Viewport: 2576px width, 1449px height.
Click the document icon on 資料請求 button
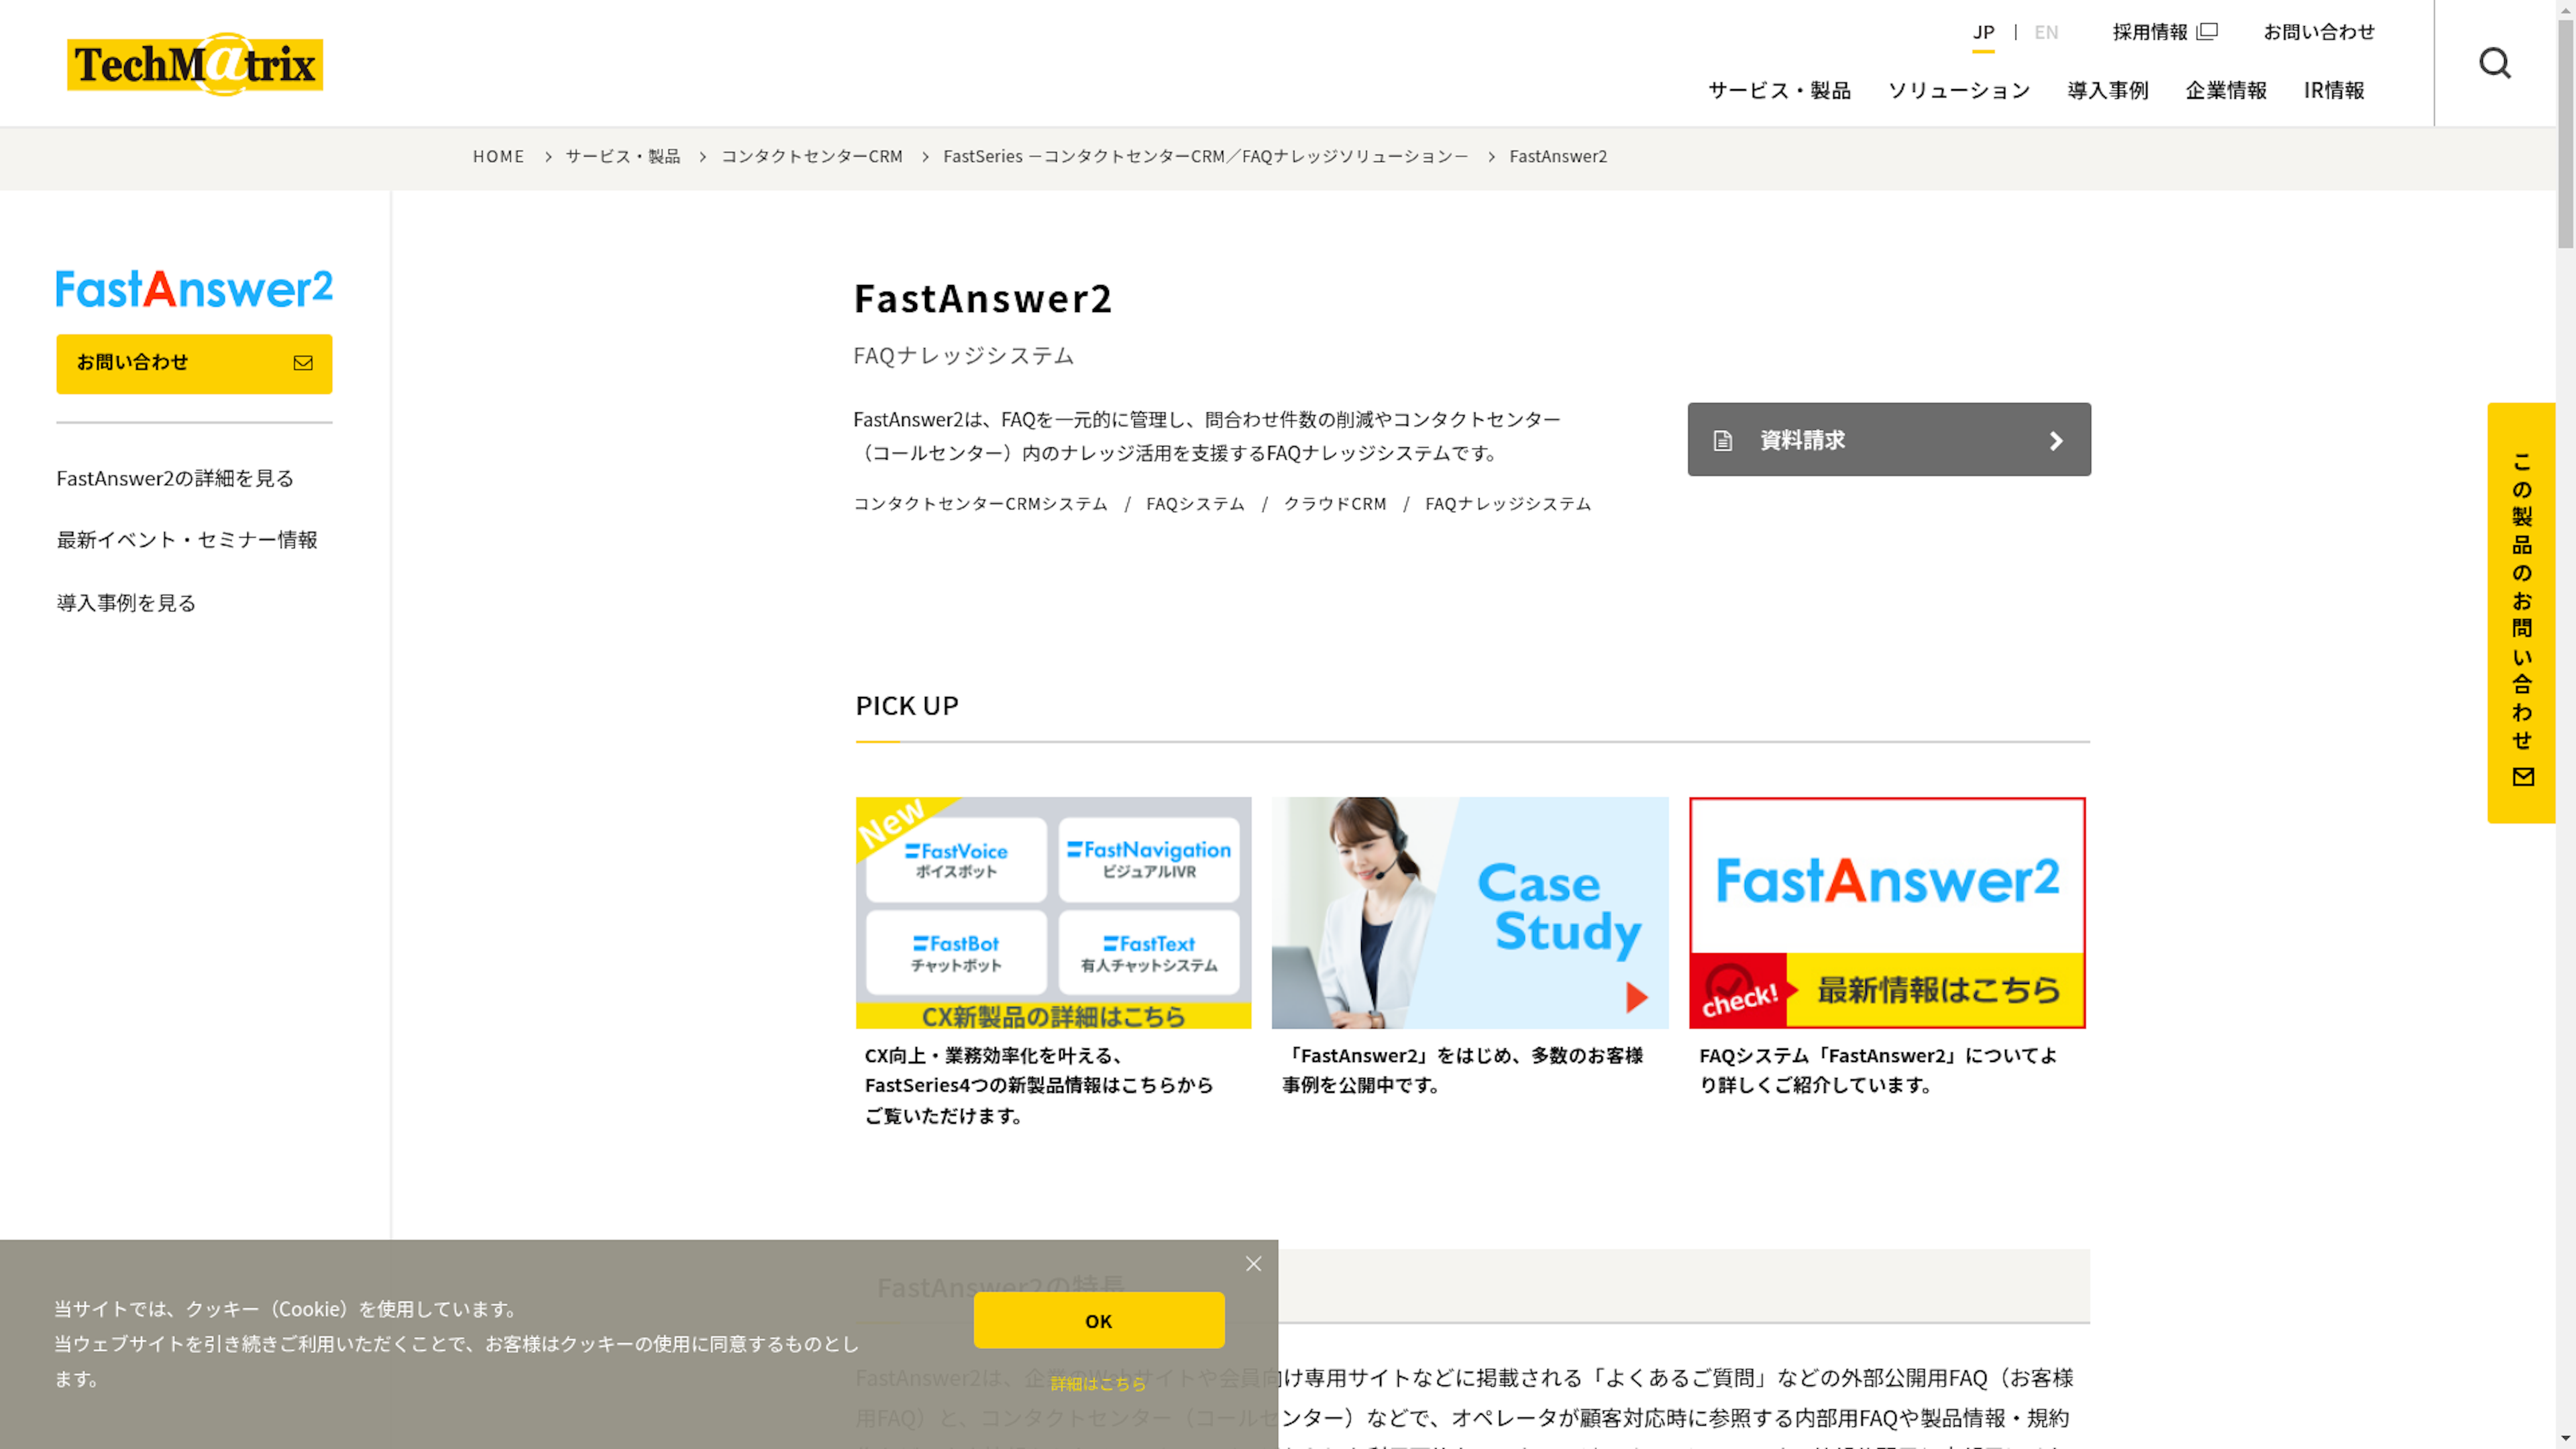pos(1722,440)
